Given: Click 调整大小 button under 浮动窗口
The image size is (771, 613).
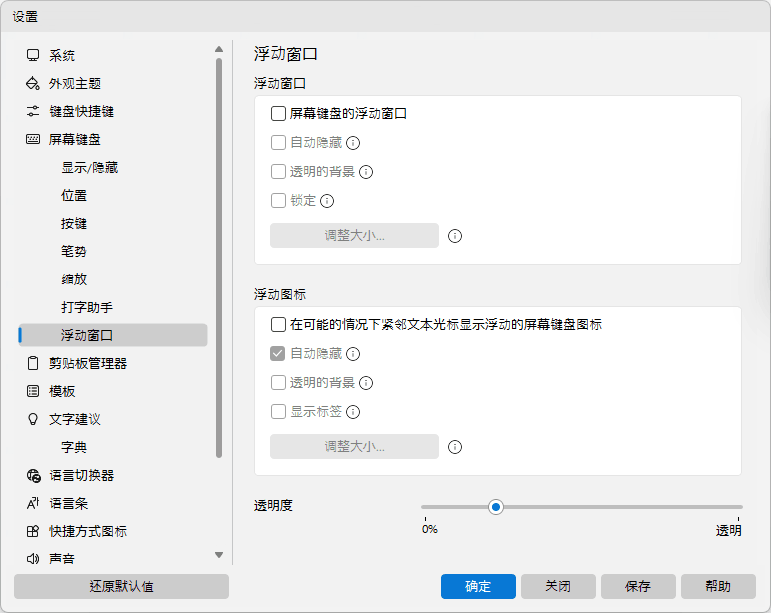Looking at the screenshot, I should coord(355,235).
